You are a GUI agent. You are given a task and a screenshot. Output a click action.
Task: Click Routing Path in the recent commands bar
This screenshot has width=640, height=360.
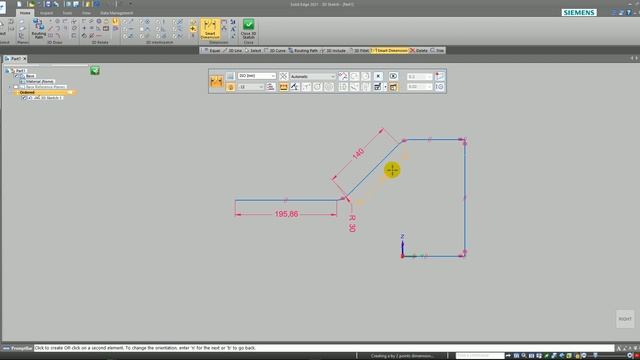pos(303,51)
